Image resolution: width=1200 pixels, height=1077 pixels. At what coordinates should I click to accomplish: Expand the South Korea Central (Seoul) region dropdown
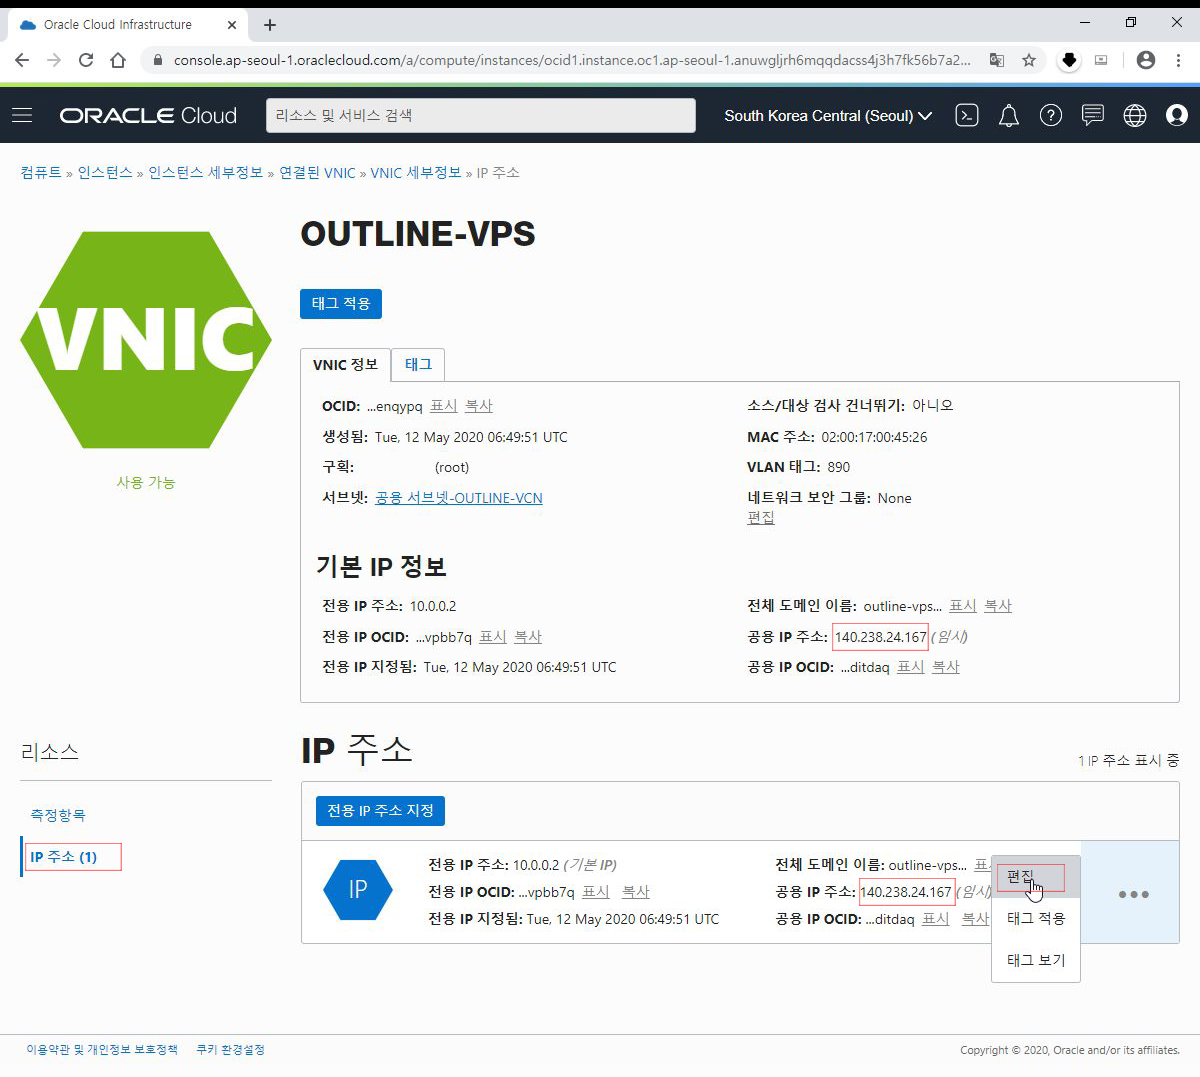(x=828, y=116)
